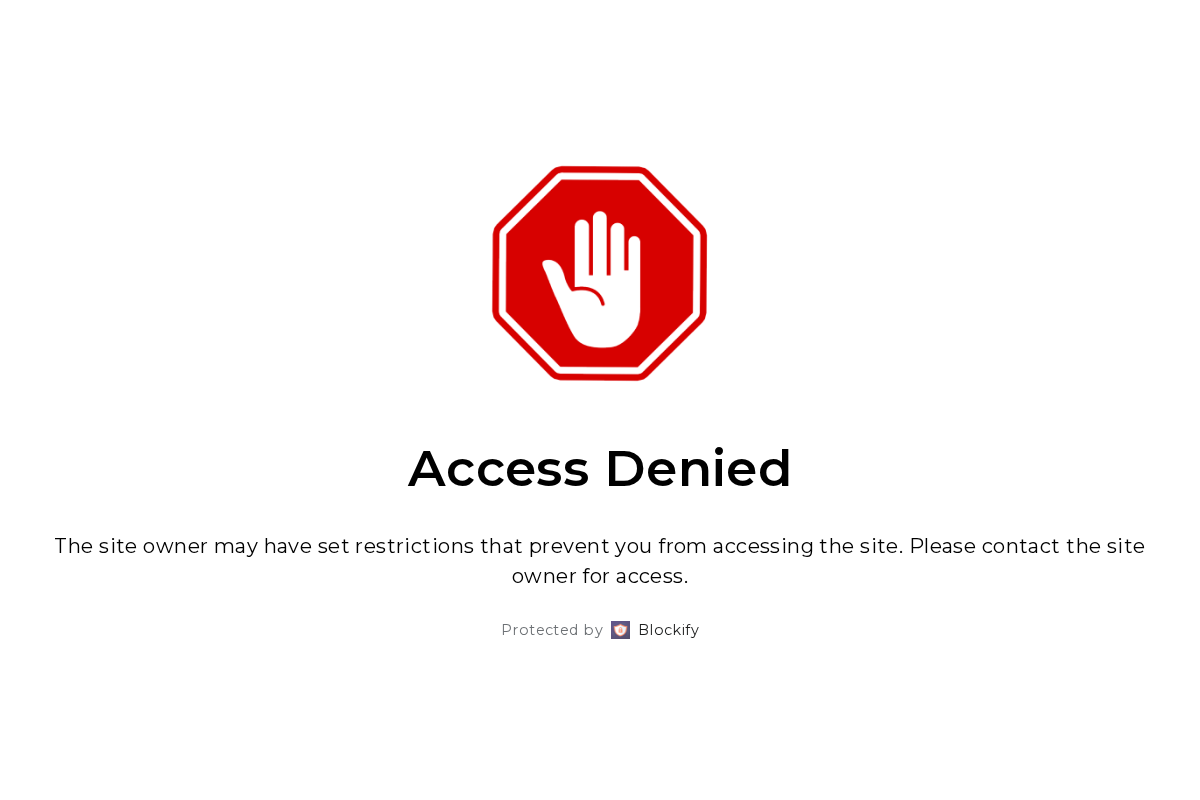Click the "Protected by" label
Viewport: 1200px width, 800px height.
(552, 630)
